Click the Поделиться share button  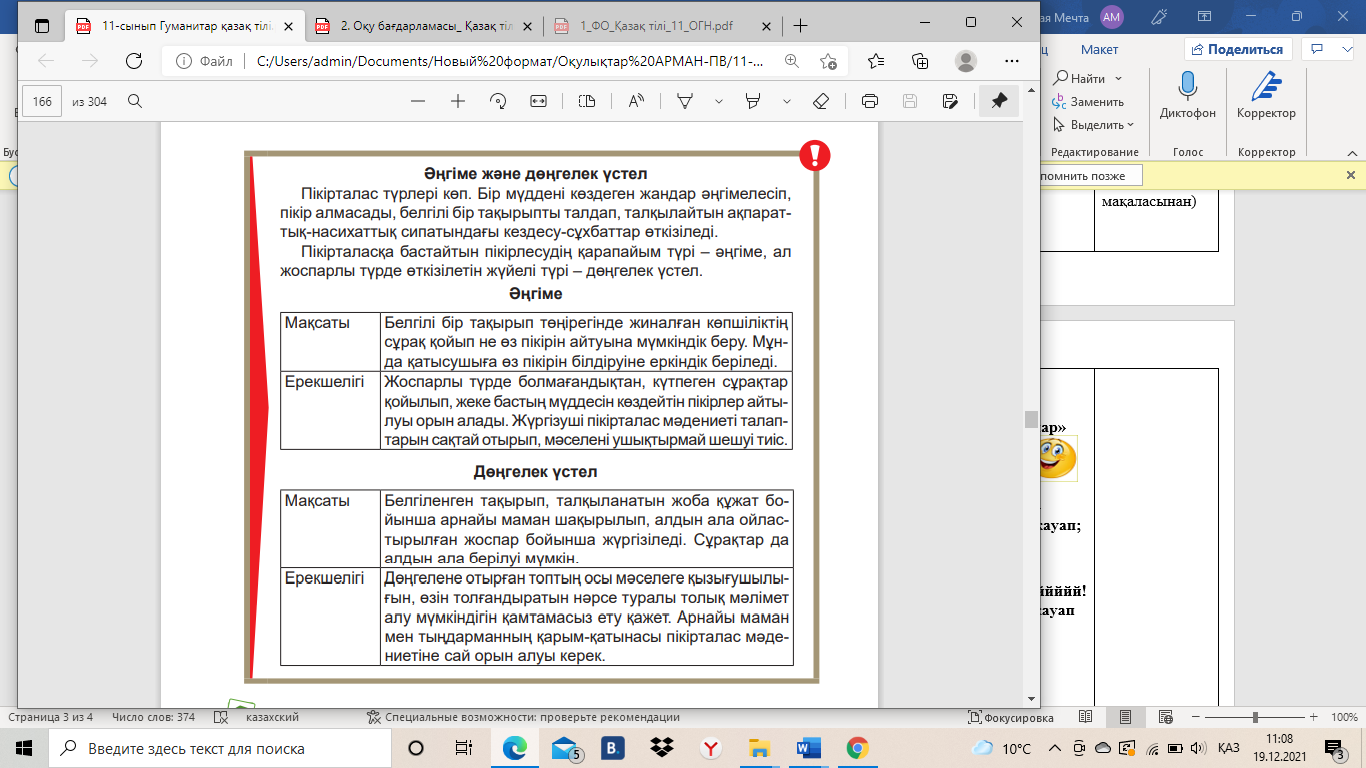pos(1238,49)
